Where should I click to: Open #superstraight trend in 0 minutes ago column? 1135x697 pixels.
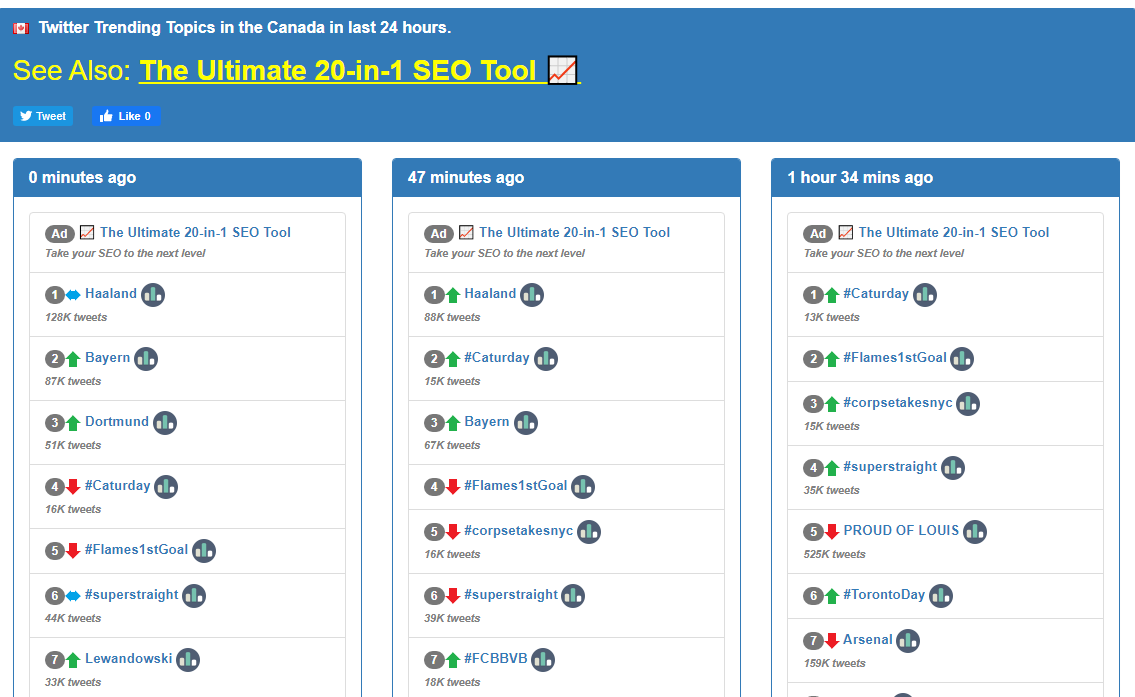[131, 594]
